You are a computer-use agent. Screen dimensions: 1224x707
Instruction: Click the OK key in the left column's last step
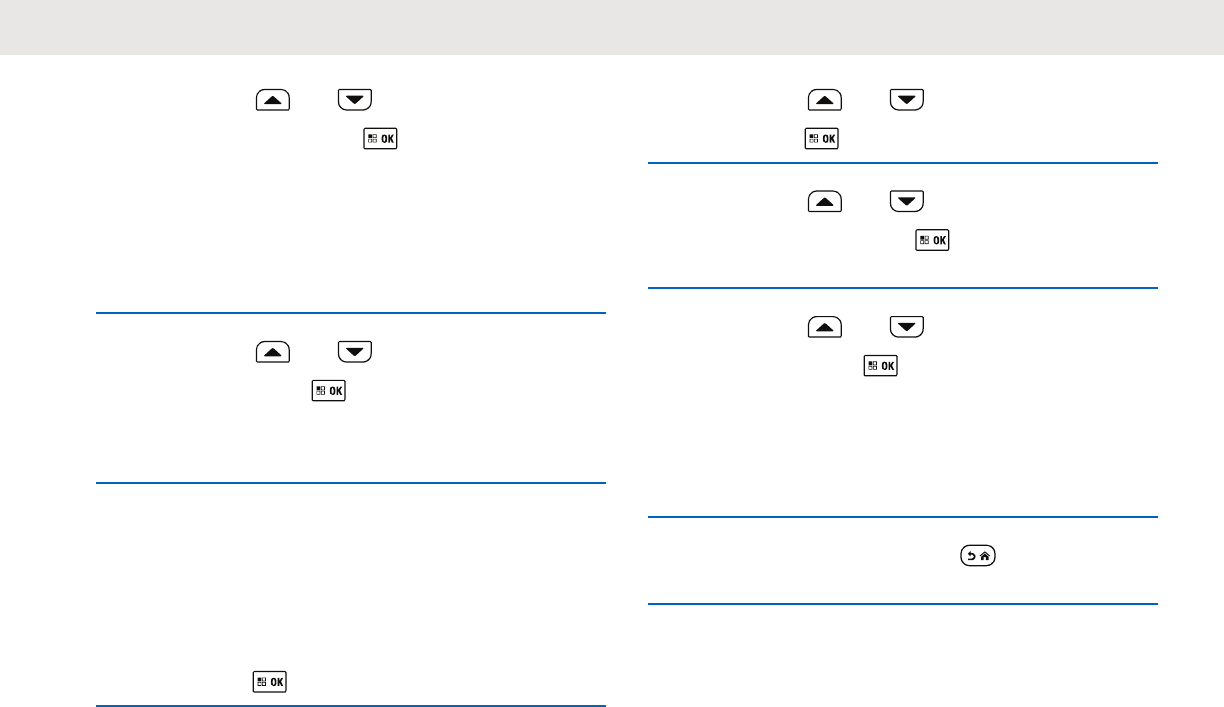pyautogui.click(x=271, y=681)
